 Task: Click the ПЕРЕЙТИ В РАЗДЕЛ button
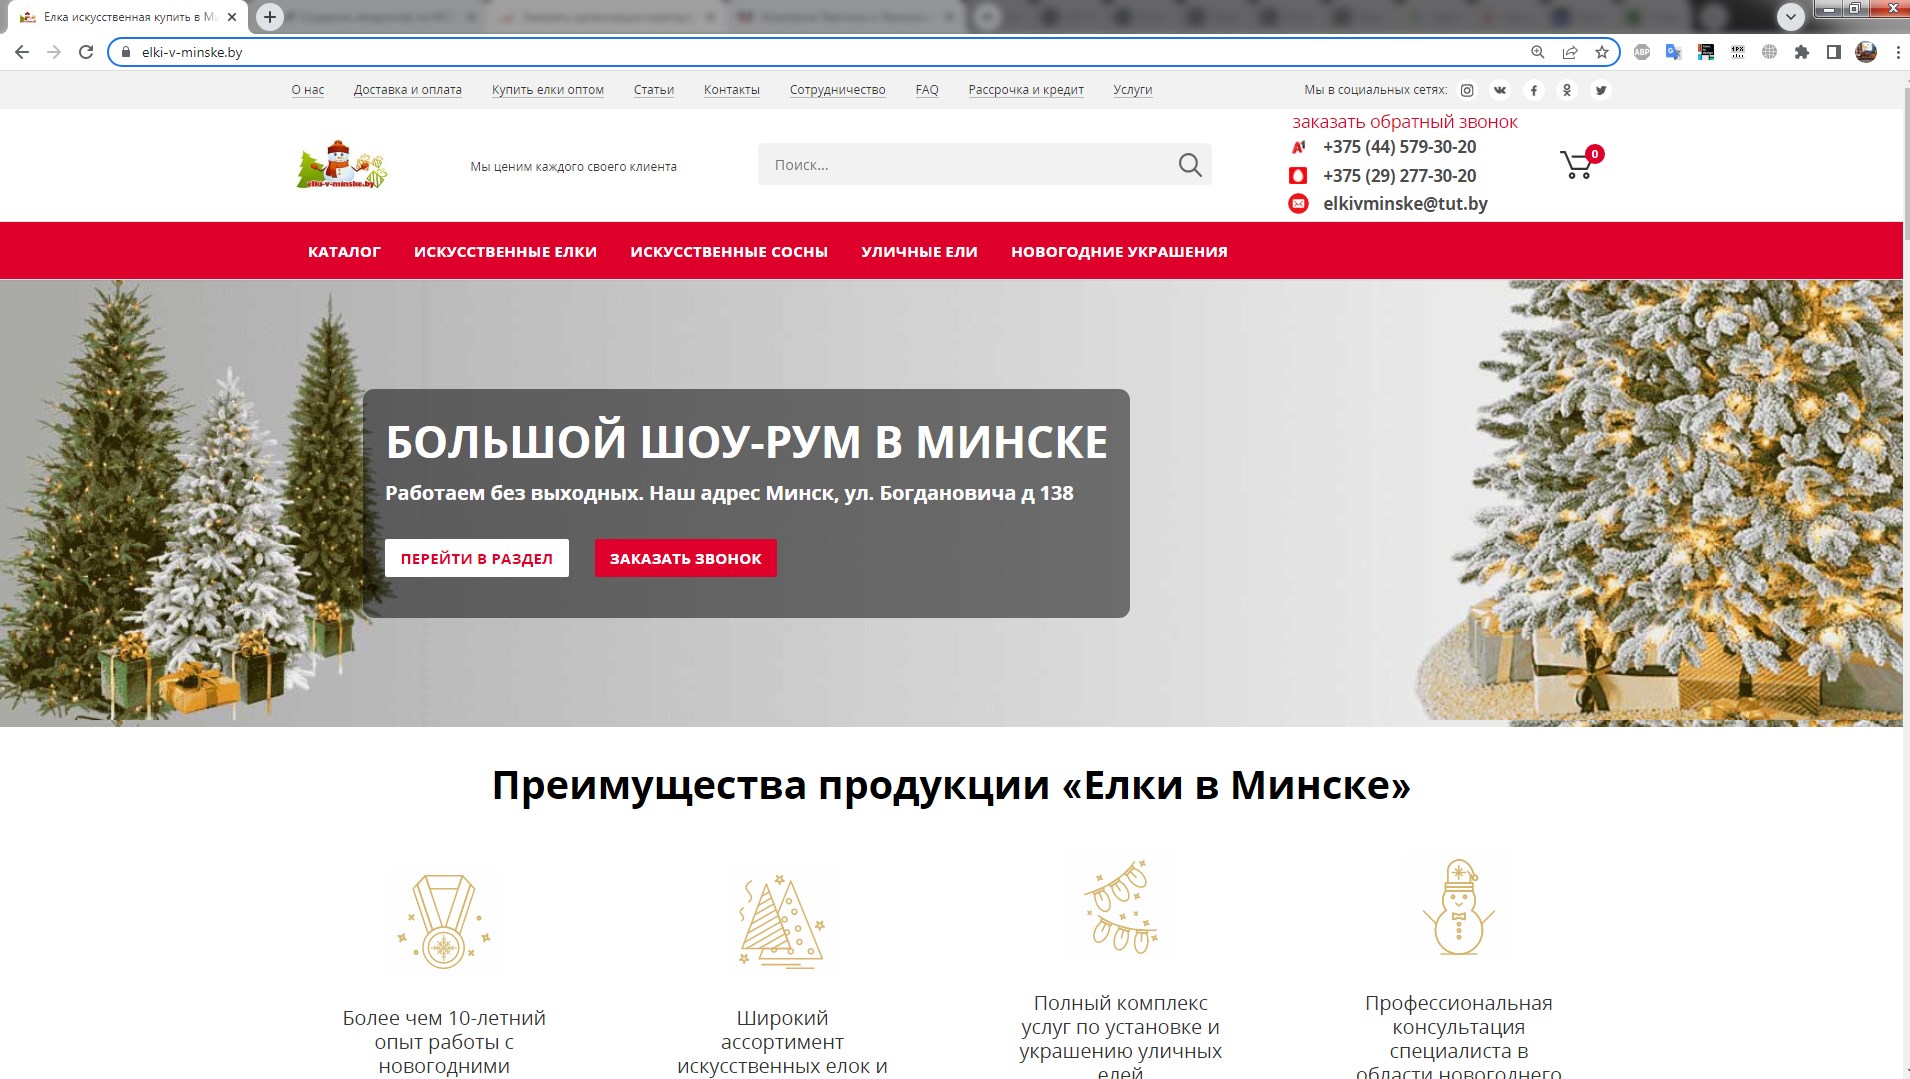[x=477, y=558]
